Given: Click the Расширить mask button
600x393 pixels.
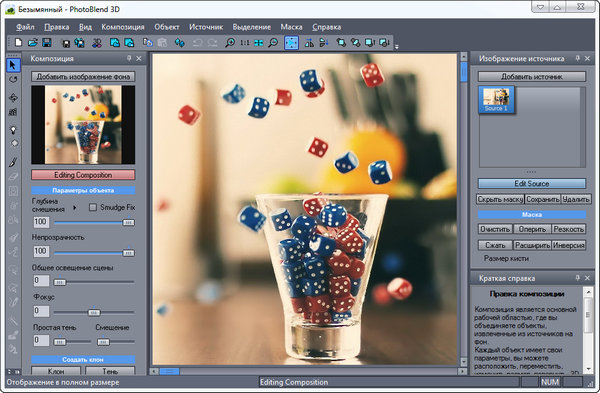Looking at the screenshot, I should [x=532, y=245].
